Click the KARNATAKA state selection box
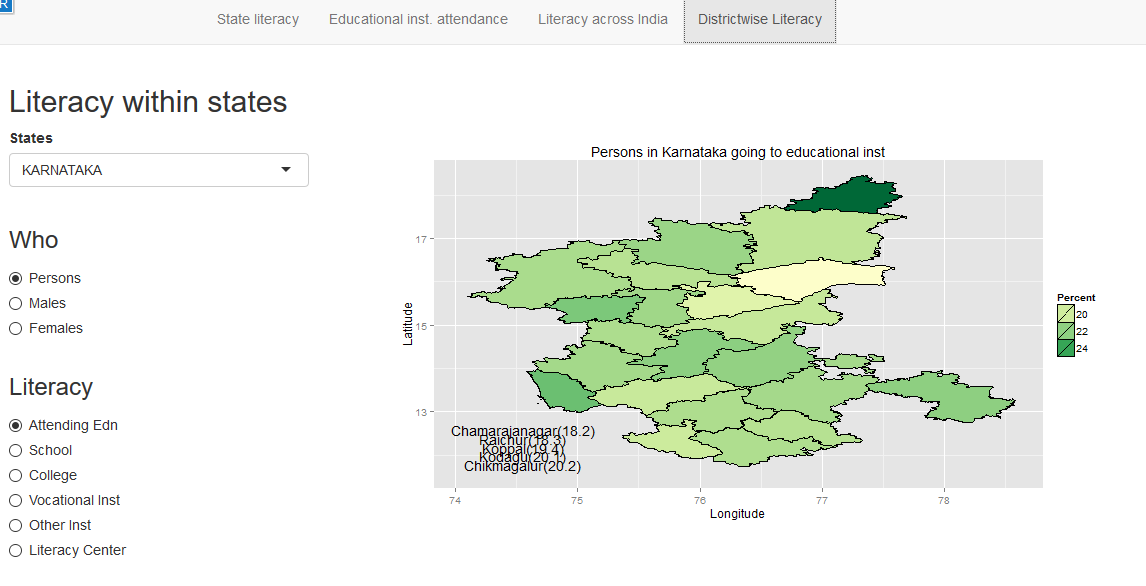This screenshot has height=586, width=1146. click(x=150, y=170)
